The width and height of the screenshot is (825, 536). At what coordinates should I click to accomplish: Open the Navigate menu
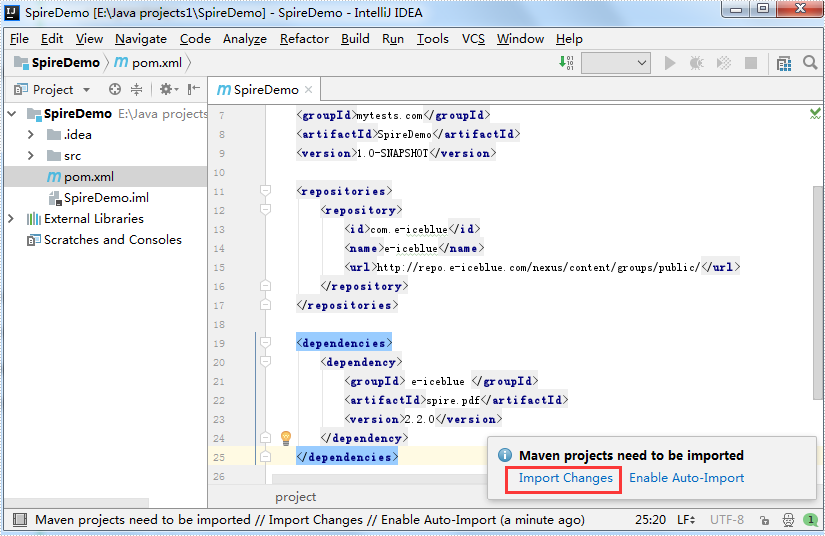click(140, 39)
